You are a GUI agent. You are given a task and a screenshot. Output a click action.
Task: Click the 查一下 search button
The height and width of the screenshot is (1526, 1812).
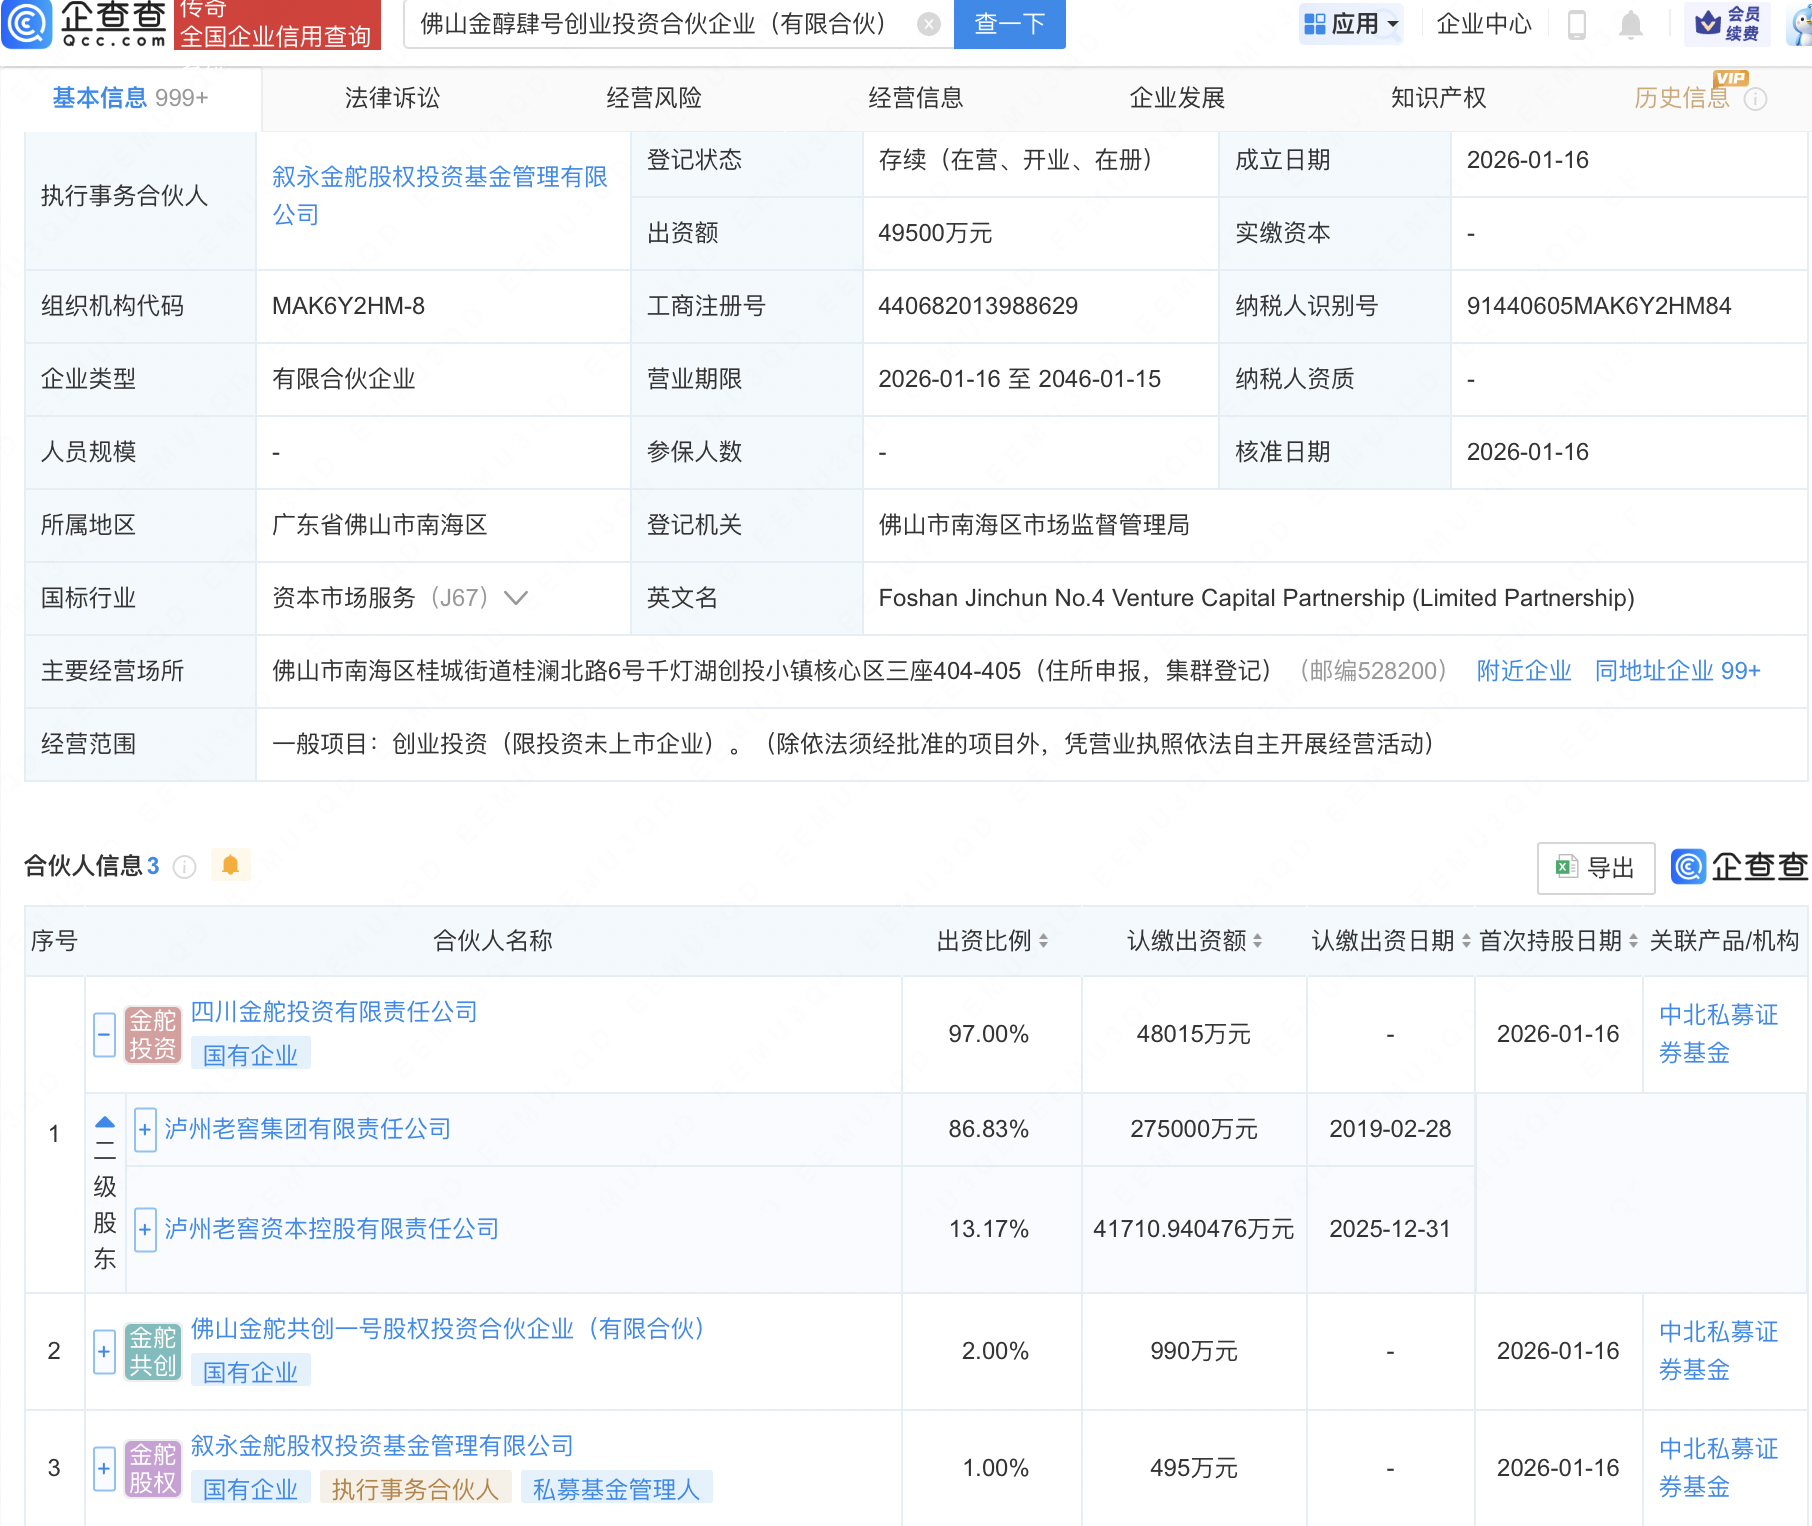click(1009, 24)
